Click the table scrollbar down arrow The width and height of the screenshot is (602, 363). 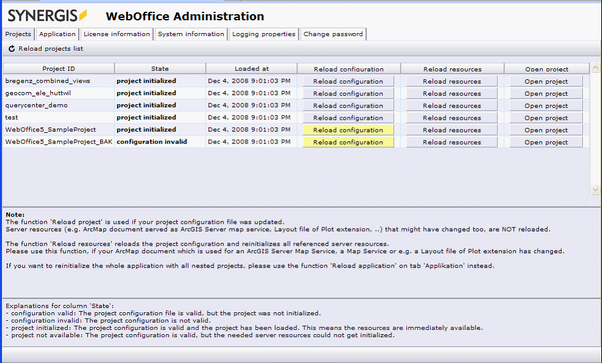595,189
